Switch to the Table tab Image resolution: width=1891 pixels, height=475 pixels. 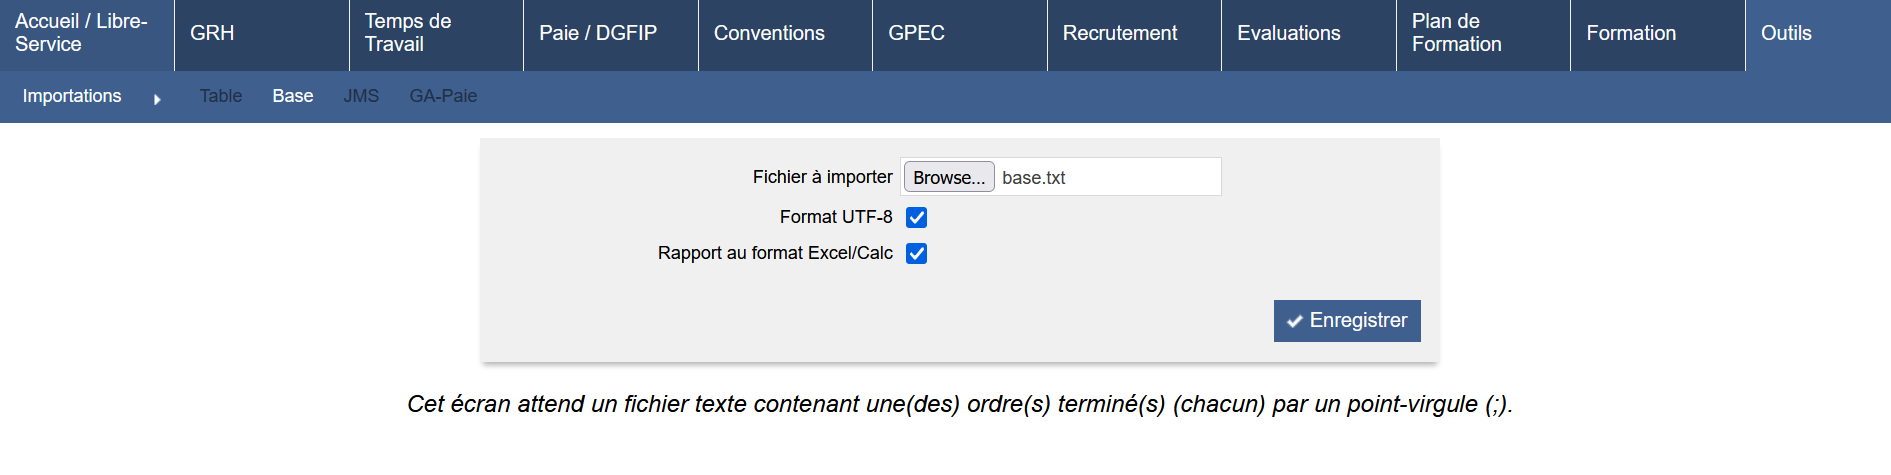coord(220,96)
